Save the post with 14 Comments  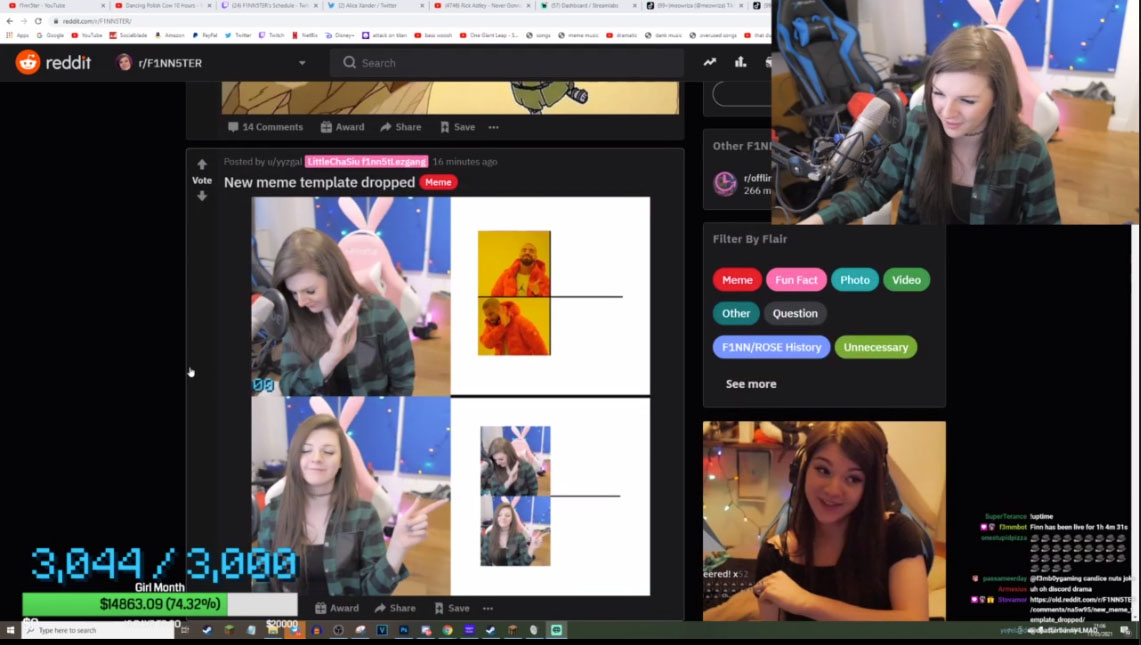click(457, 127)
